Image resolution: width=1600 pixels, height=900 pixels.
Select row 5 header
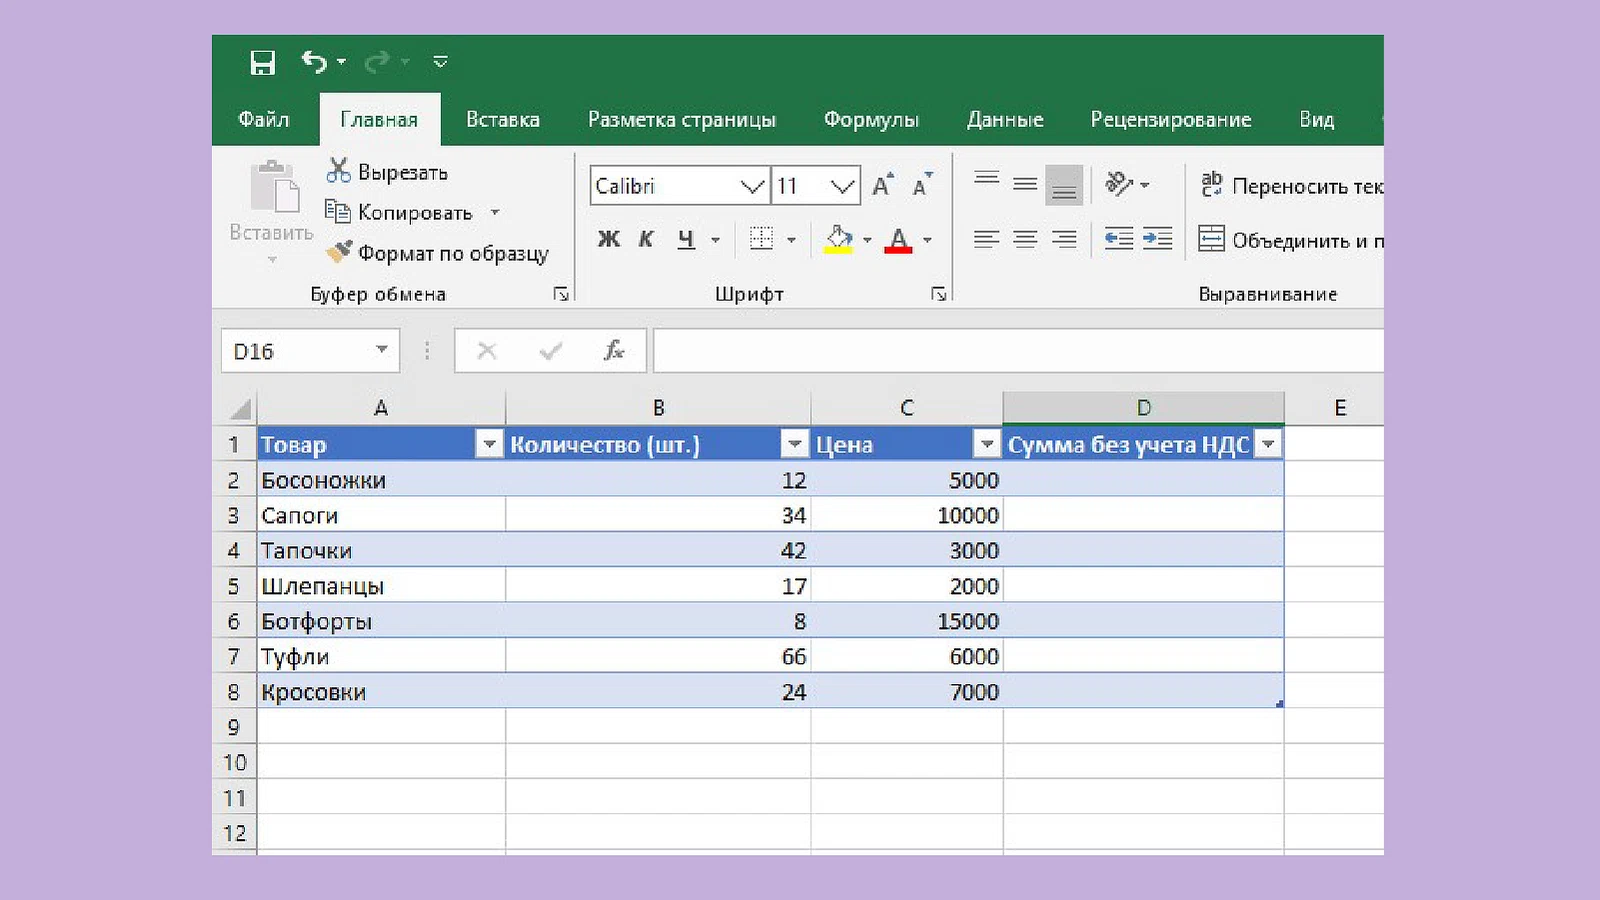tap(234, 586)
